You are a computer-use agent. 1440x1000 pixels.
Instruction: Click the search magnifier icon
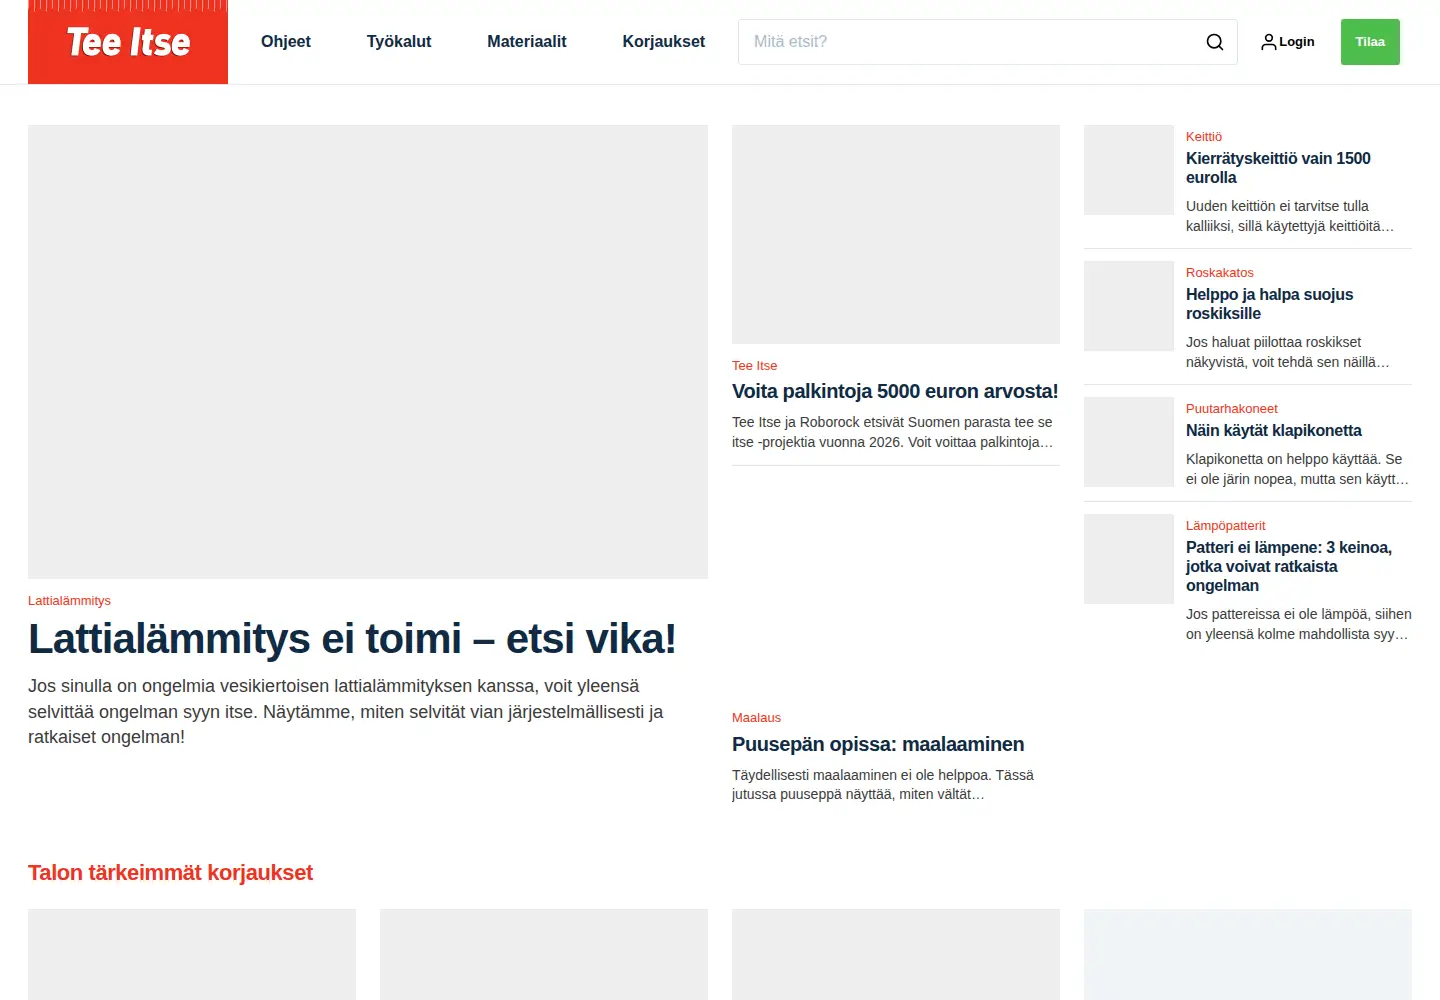(x=1214, y=42)
